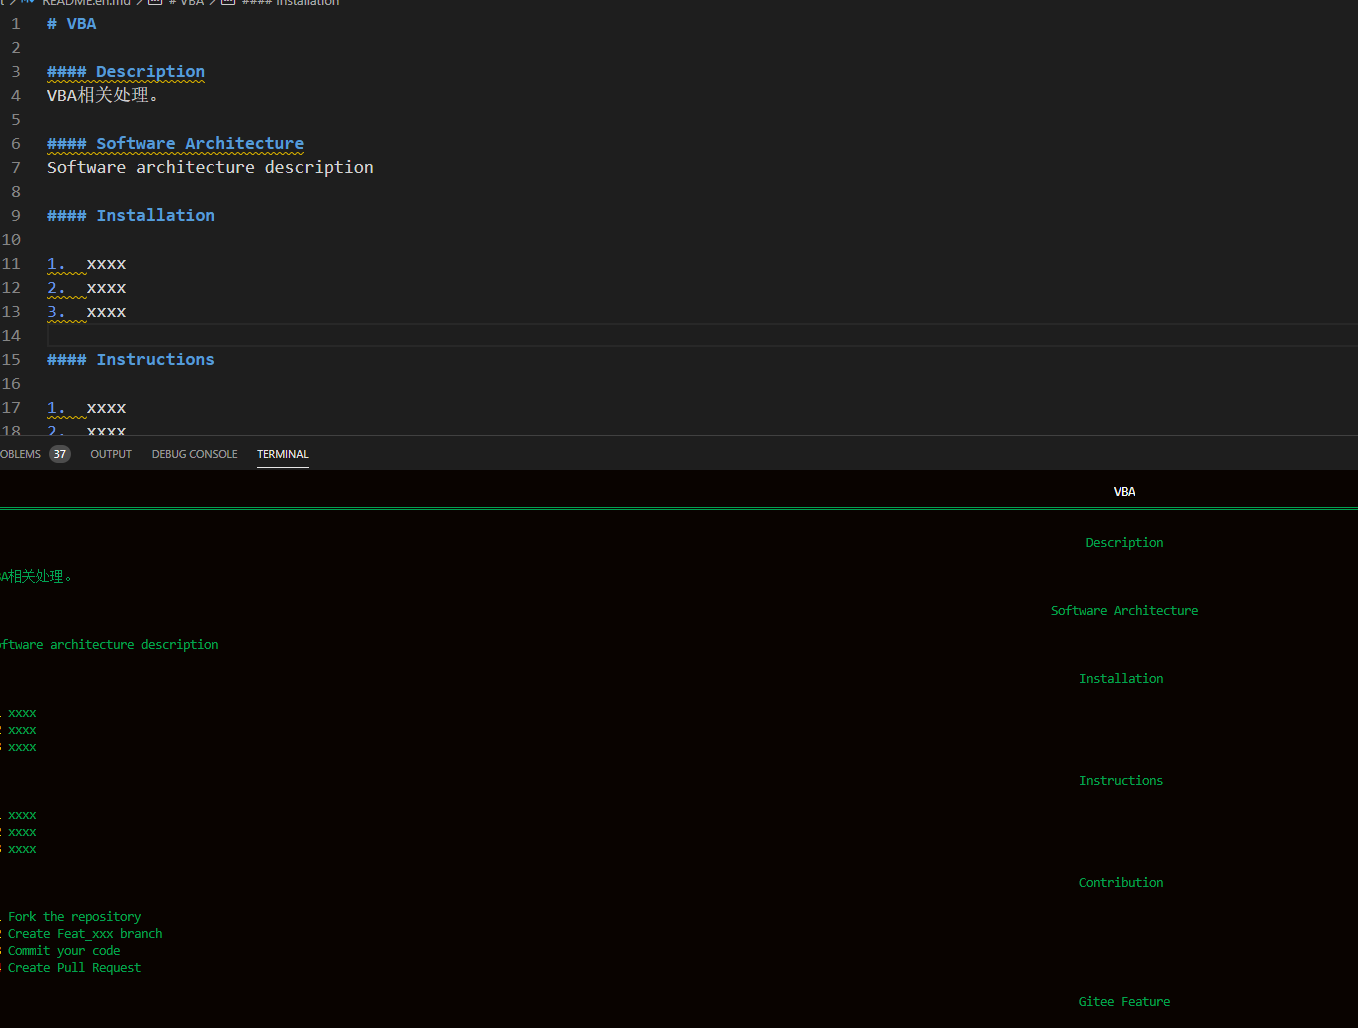Viewport: 1358px width, 1028px height.
Task: Click 'Create Pull Request' terminal line
Action: [74, 968]
